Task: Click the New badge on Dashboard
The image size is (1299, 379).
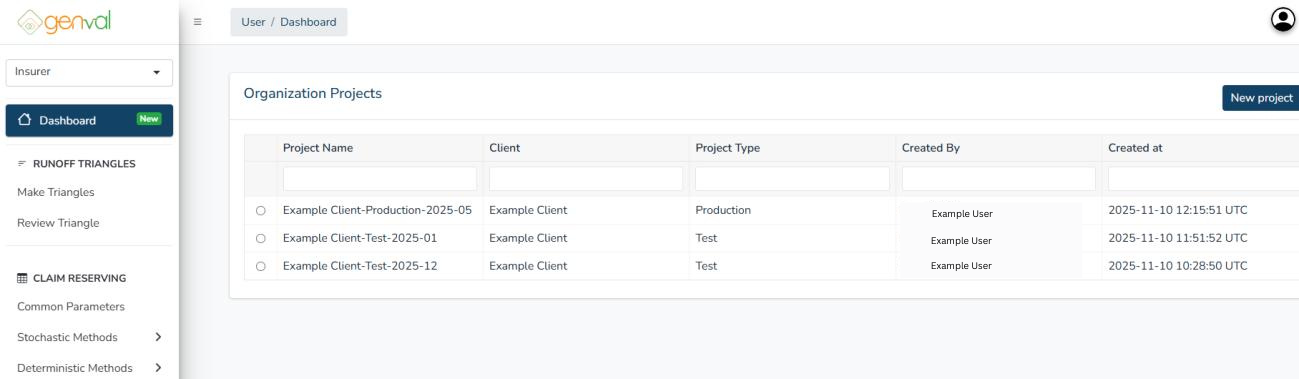Action: (149, 119)
